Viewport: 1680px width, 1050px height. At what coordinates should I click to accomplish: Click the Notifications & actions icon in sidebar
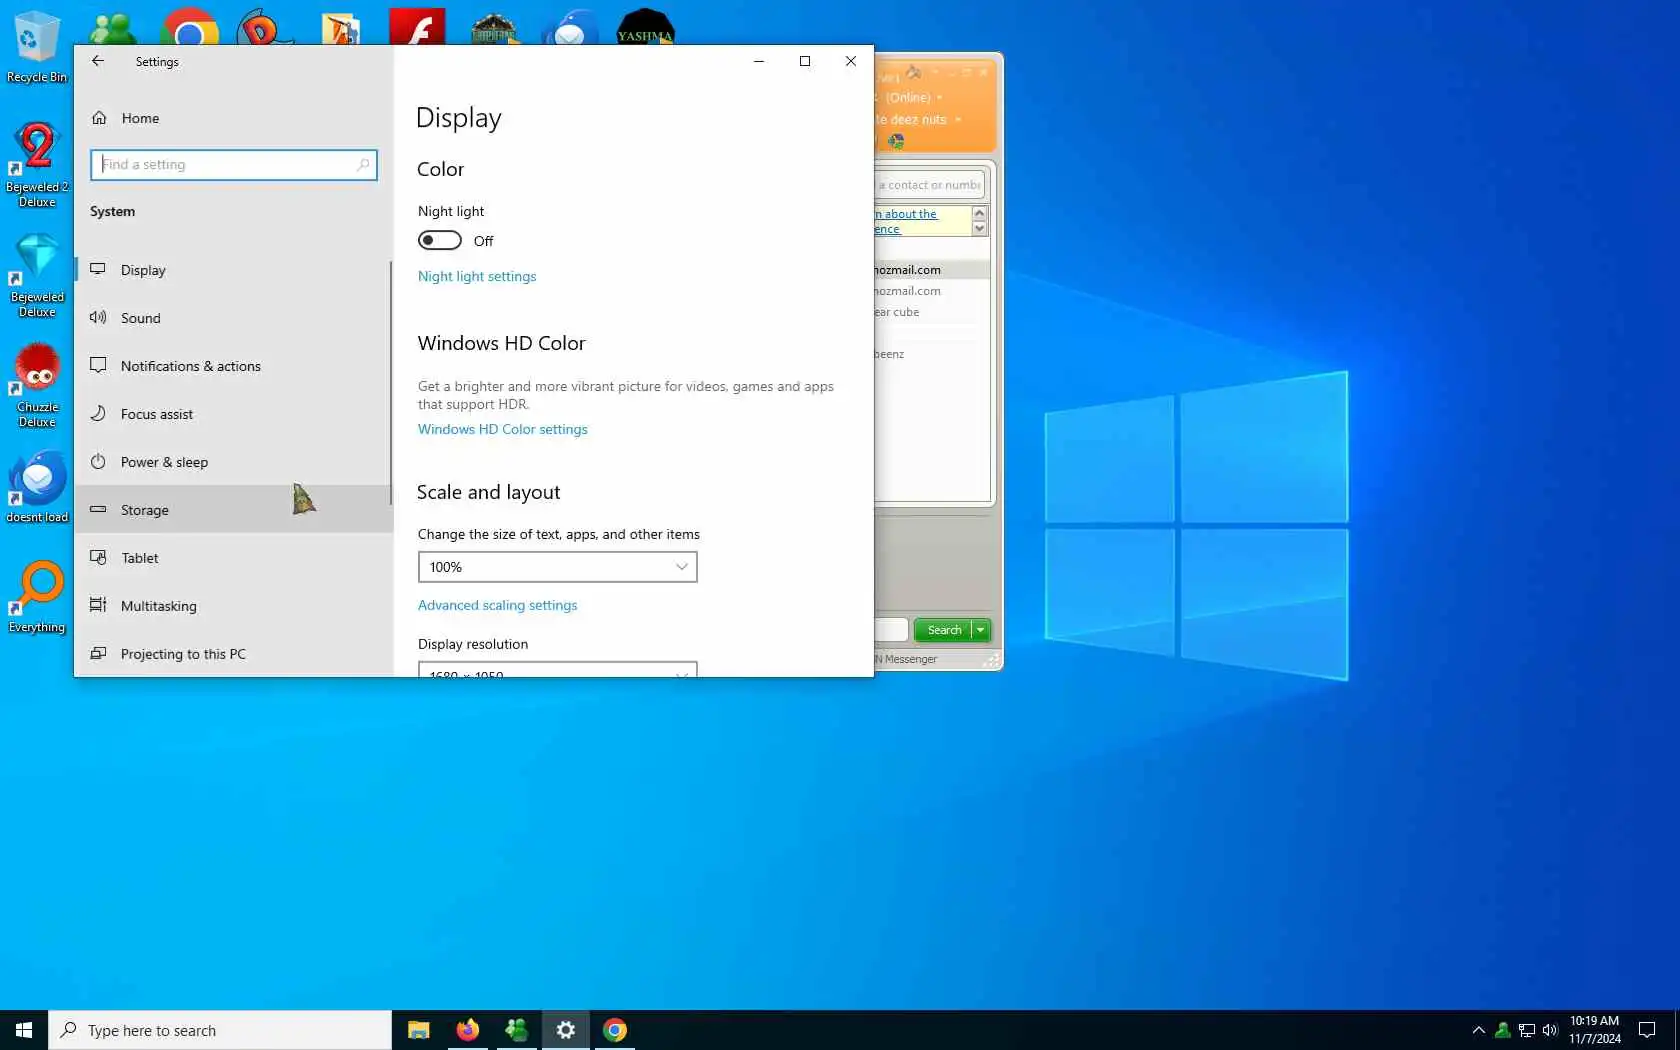(98, 366)
